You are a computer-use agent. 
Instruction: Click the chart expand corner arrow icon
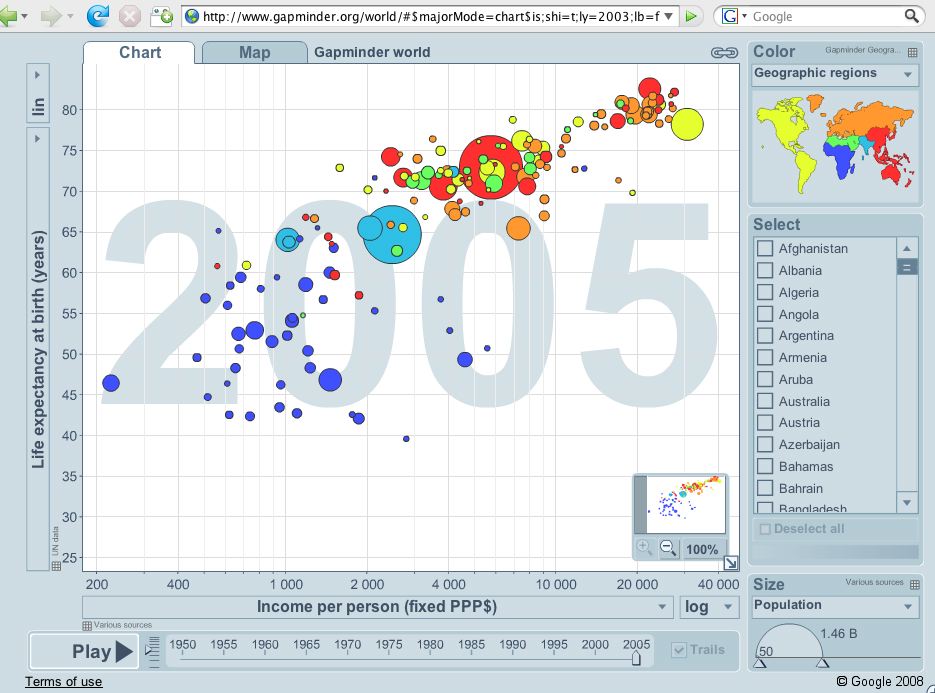730,562
